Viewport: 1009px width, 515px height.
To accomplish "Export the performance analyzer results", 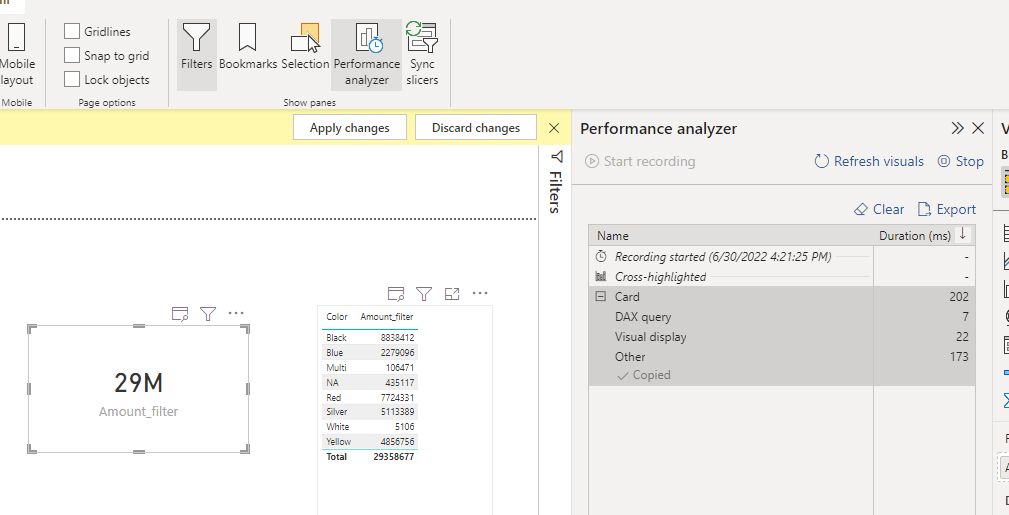I will tap(947, 209).
